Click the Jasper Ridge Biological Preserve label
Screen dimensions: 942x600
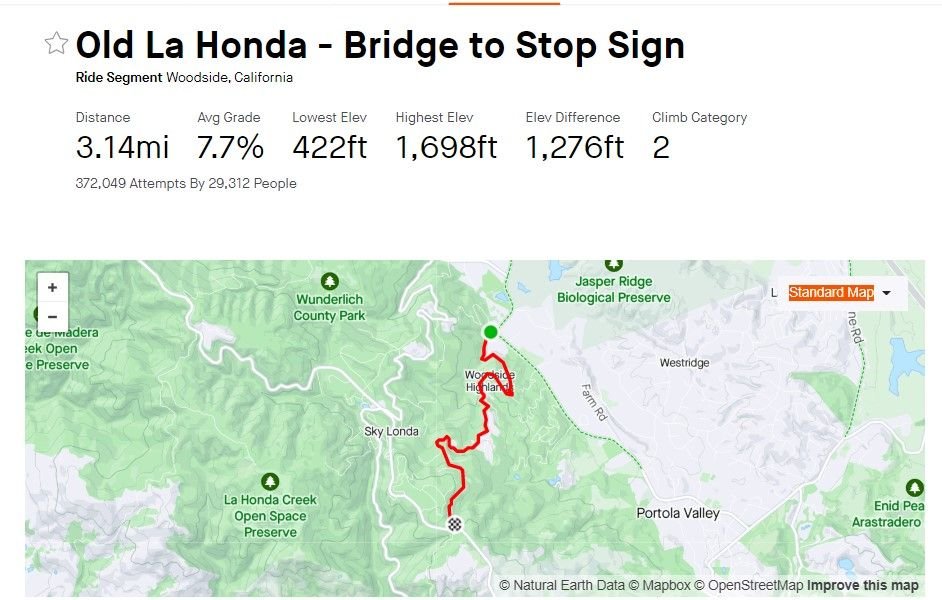coord(613,289)
